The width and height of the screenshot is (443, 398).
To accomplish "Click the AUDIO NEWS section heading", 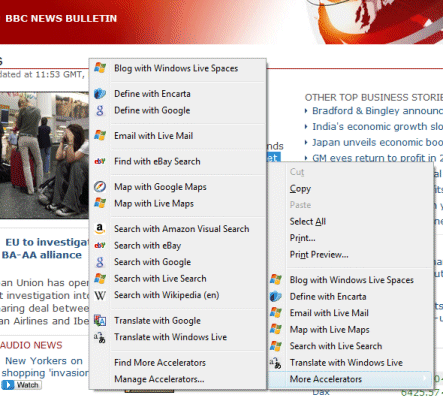I will tap(31, 345).
